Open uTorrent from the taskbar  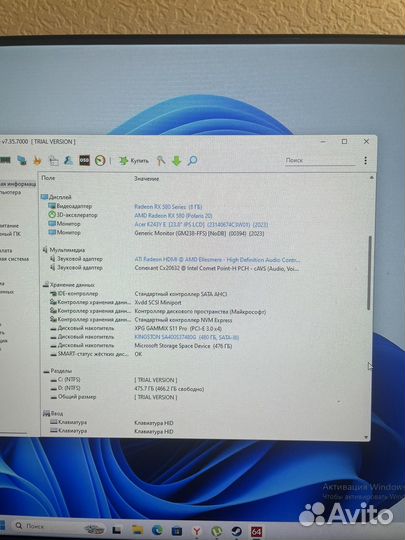[217, 532]
